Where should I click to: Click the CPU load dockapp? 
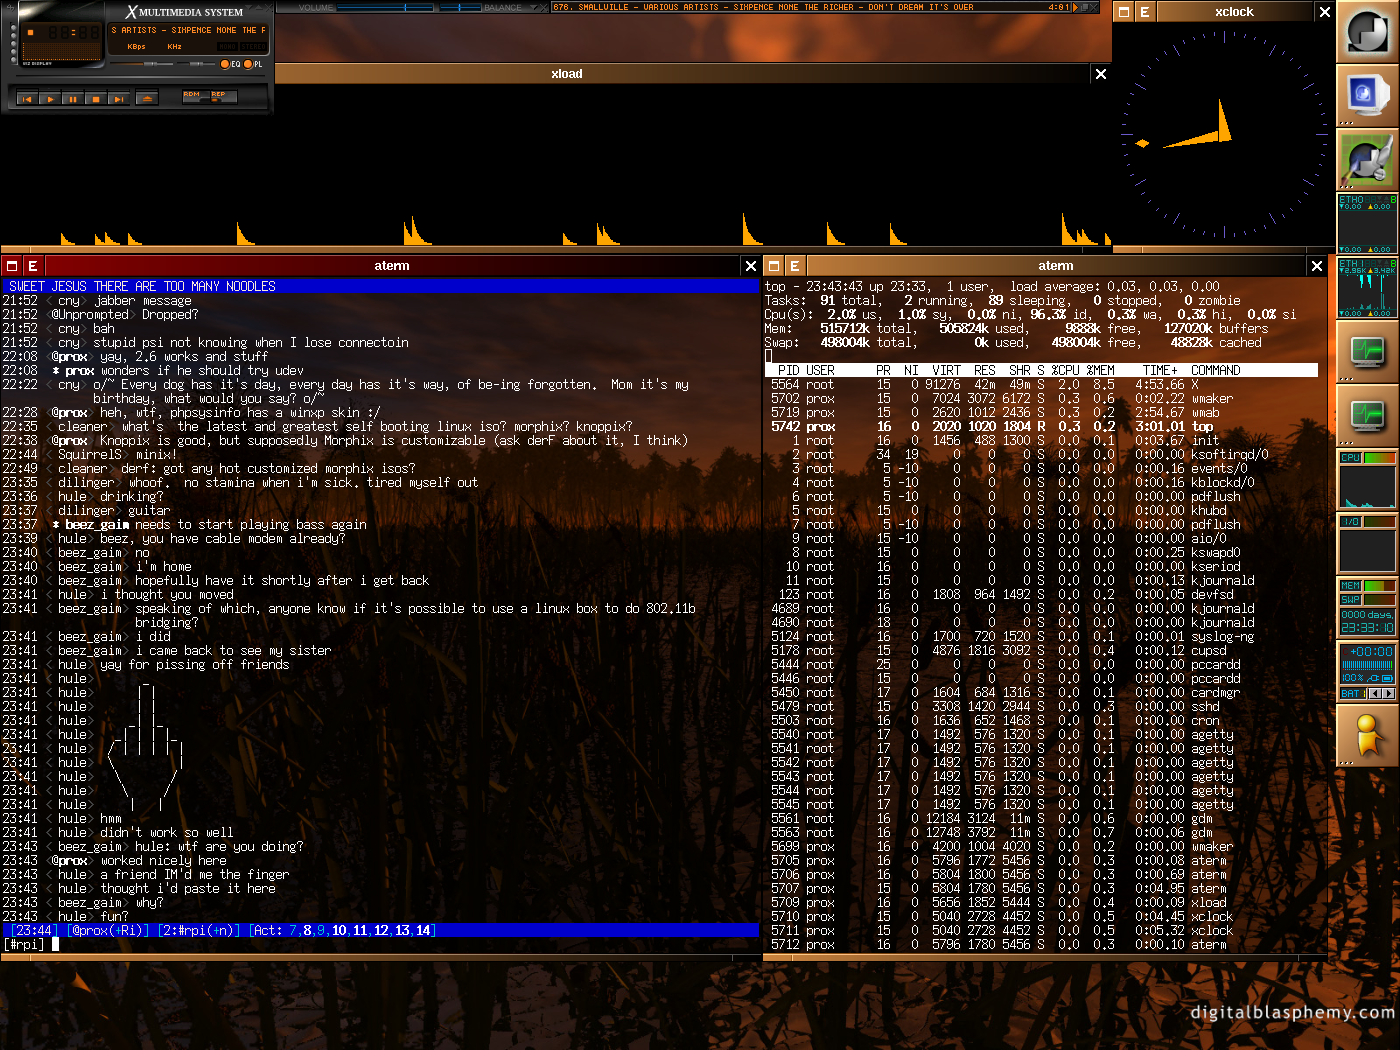point(1367,479)
